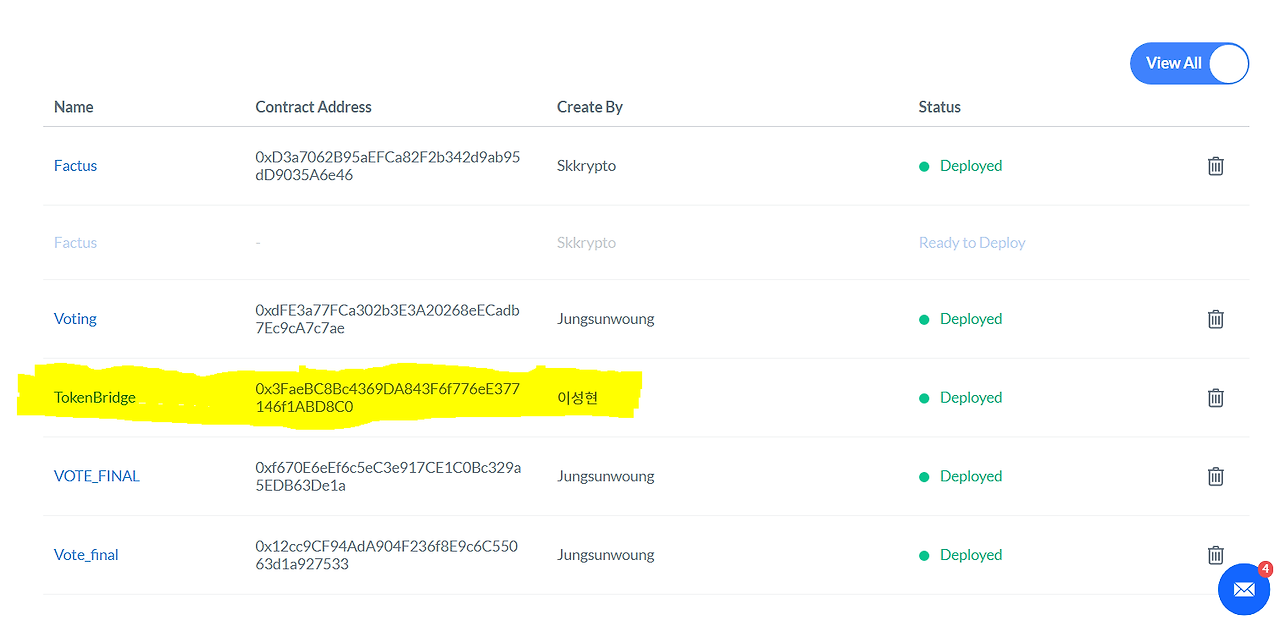Click the trash icon for Voting contract
The image size is (1280, 626).
(1215, 319)
